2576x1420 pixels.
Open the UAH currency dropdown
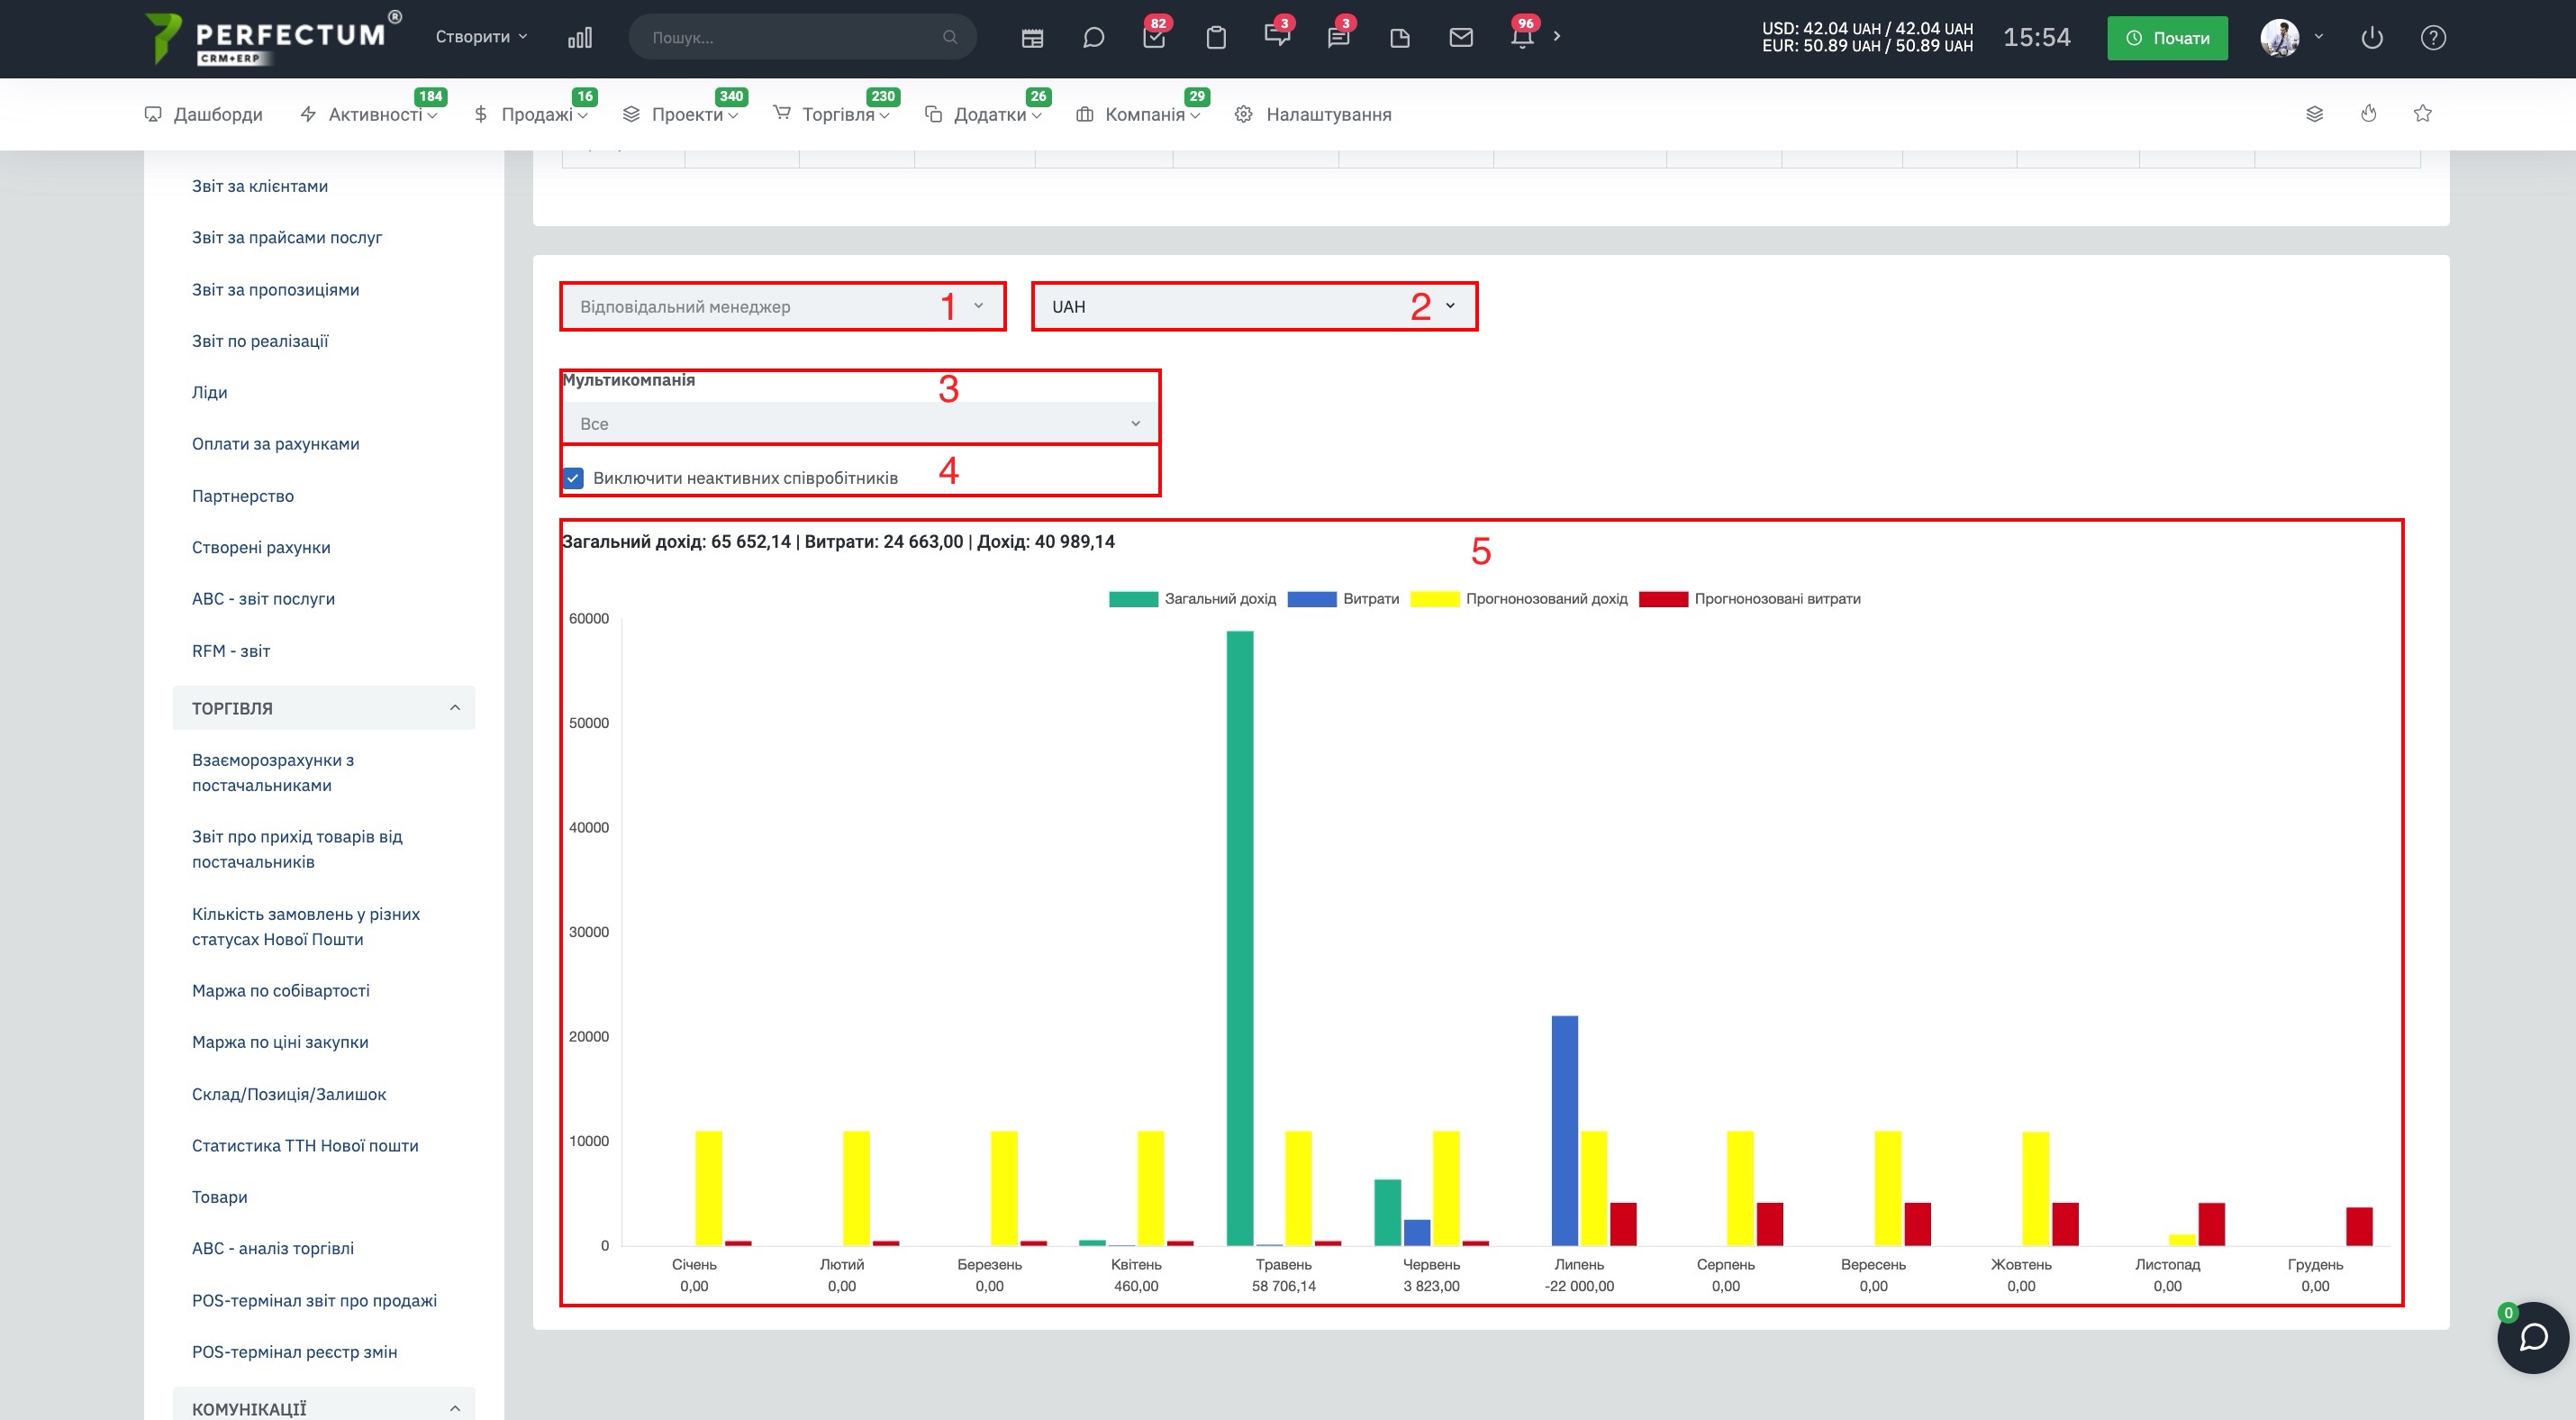click(x=1254, y=307)
